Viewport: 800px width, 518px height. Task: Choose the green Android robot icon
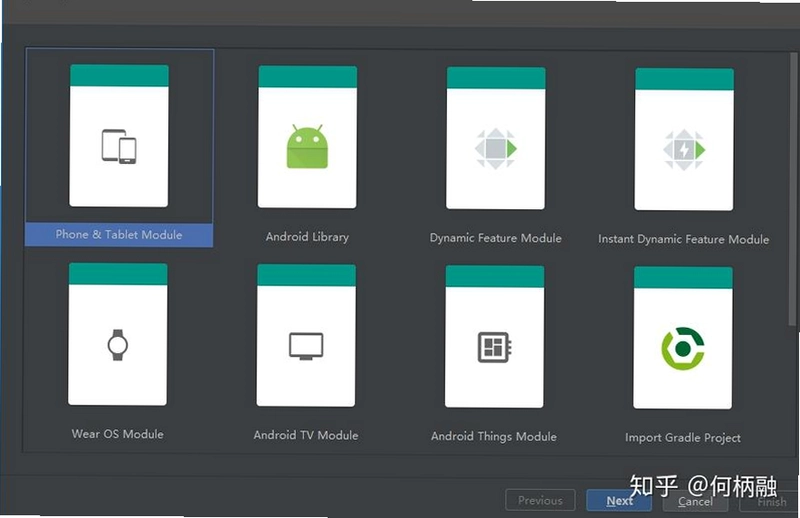point(307,146)
